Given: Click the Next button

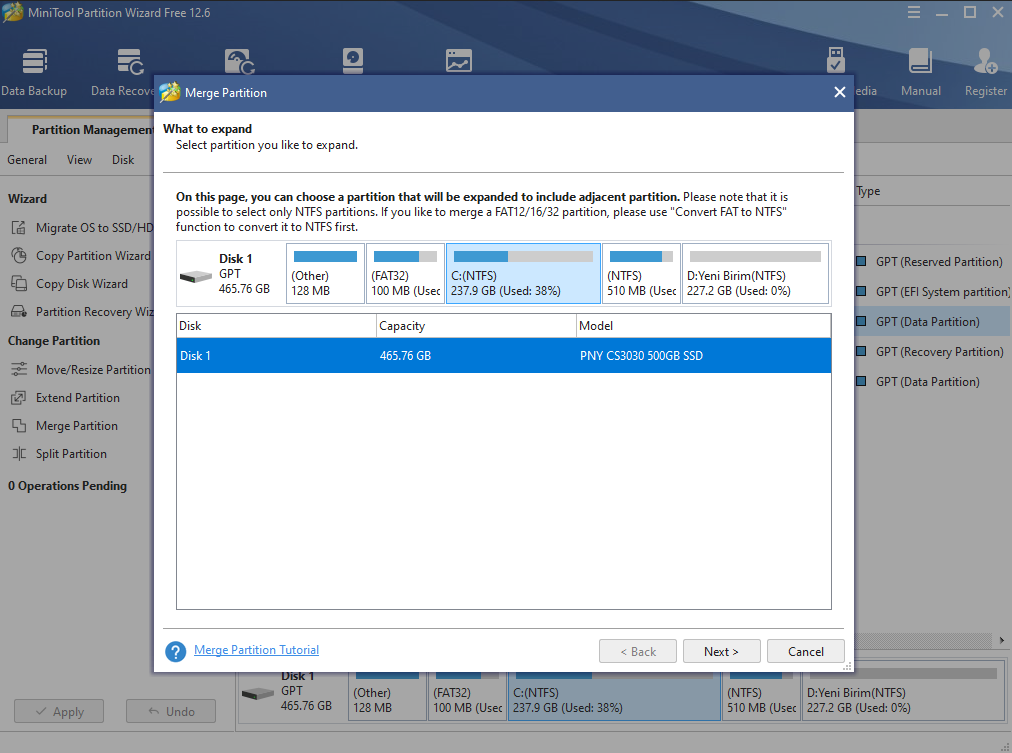Looking at the screenshot, I should coord(722,652).
